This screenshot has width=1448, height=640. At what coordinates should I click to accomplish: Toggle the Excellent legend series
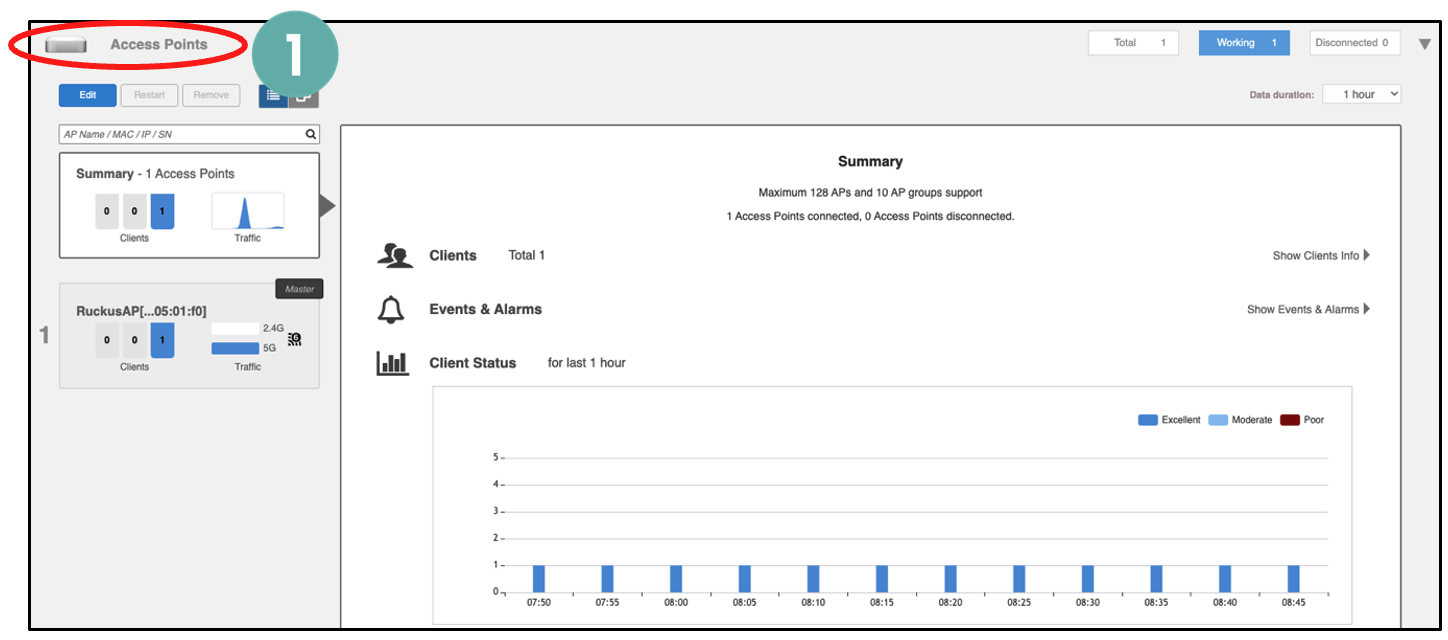coord(1169,420)
